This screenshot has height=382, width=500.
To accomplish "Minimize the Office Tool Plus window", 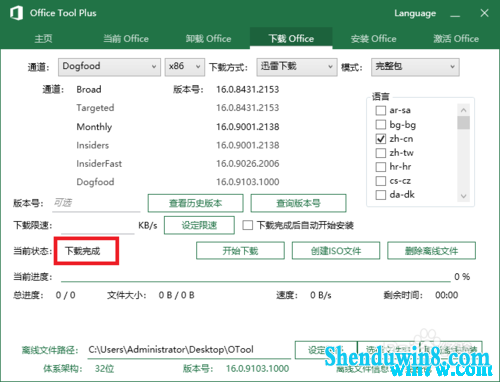I will (x=455, y=14).
